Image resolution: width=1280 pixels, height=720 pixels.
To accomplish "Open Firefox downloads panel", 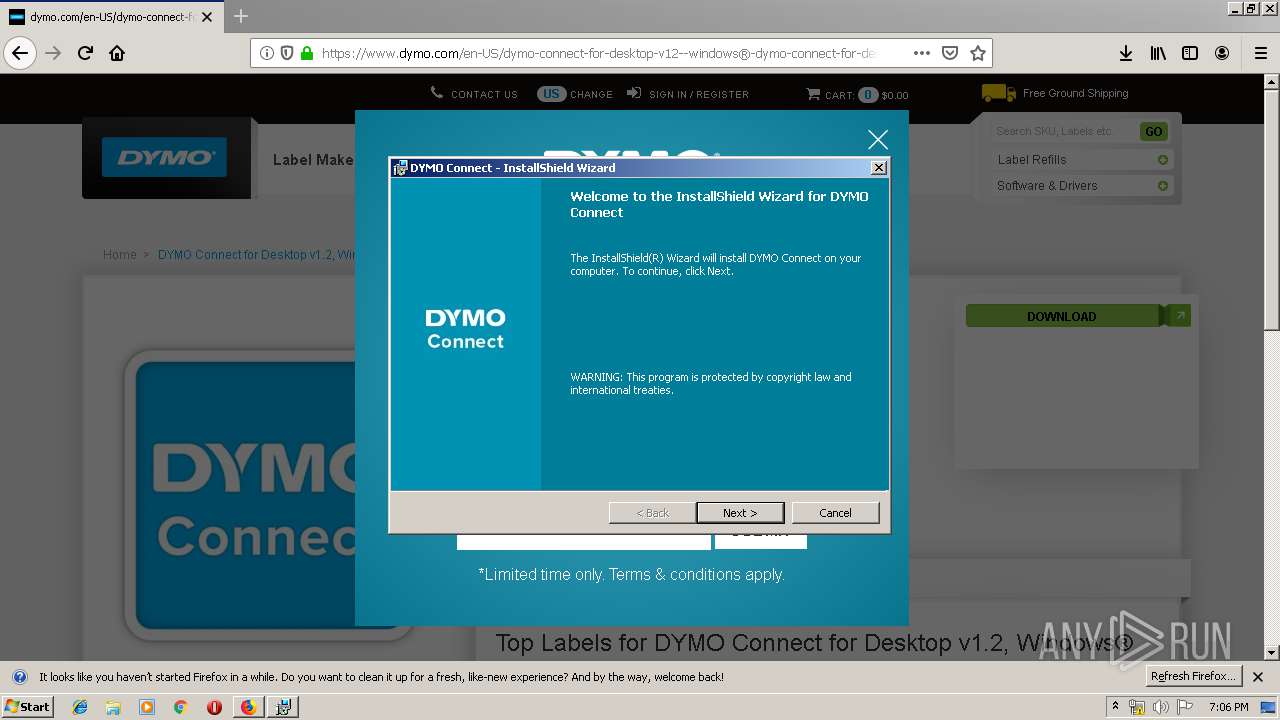I will [x=1126, y=53].
